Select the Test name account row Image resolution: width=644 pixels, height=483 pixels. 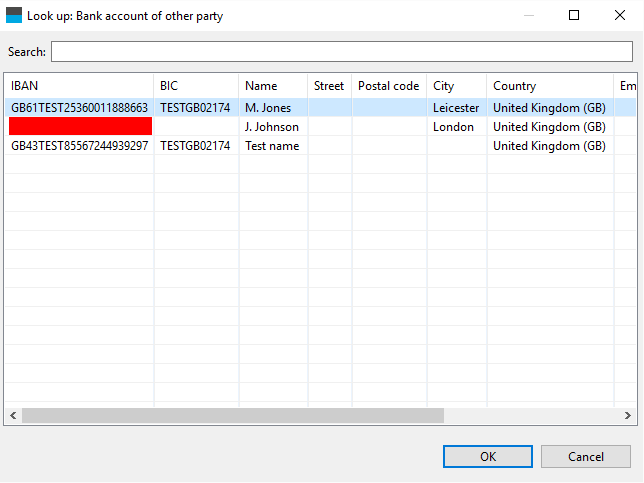pos(271,146)
